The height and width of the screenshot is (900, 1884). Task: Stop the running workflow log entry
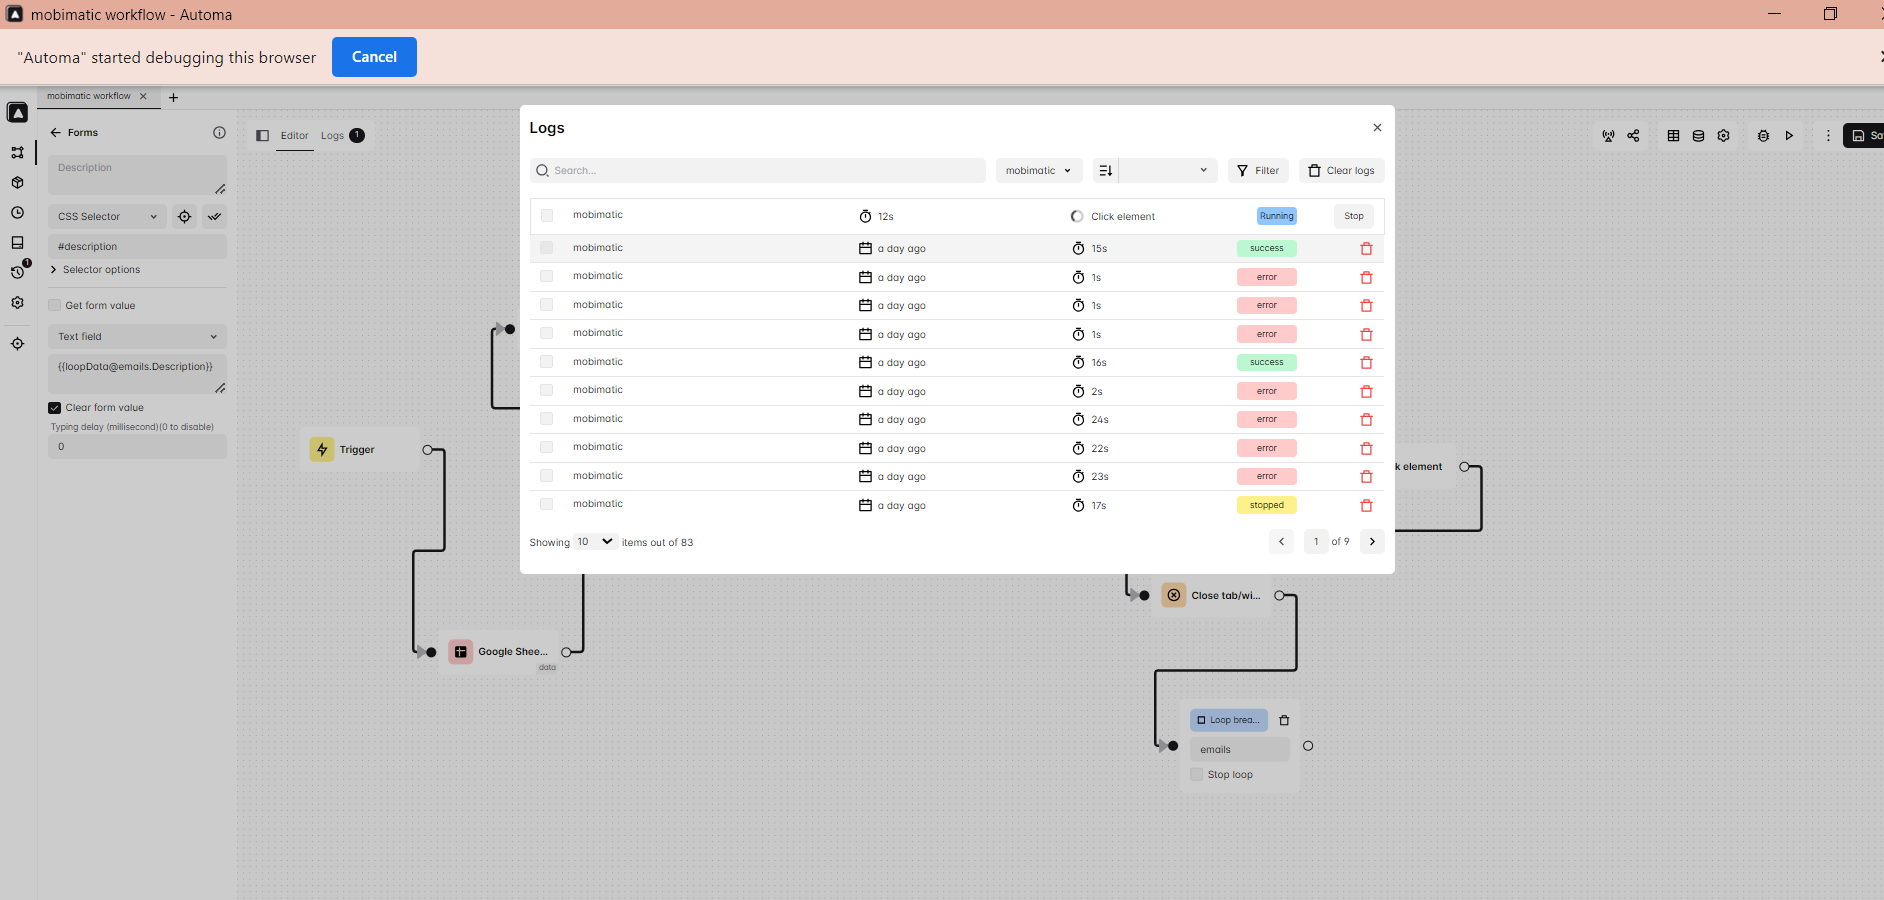1353,216
